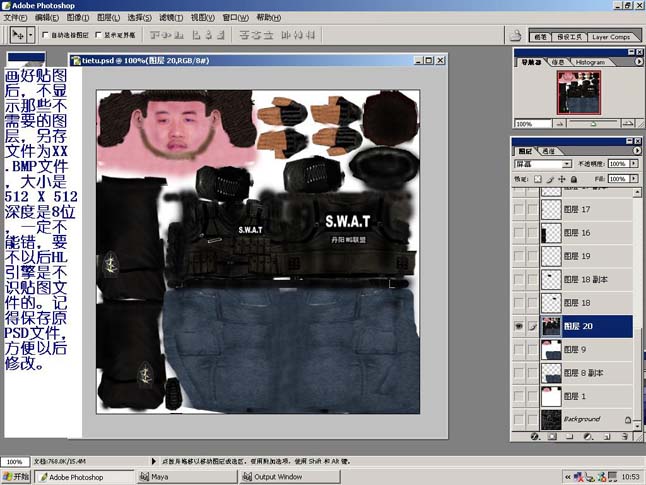Open the 文件(F) File menu
Viewport: 646px width, 485px height.
tap(15, 18)
